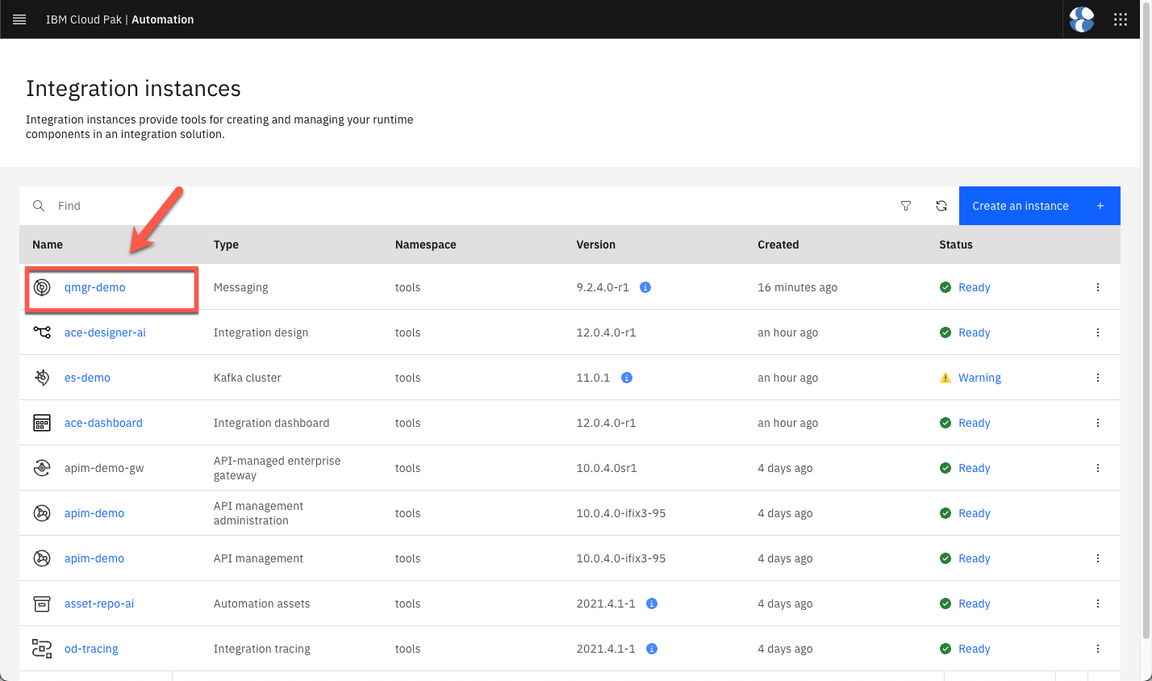
Task: Open the qmgr-demo instance link
Action: click(95, 288)
